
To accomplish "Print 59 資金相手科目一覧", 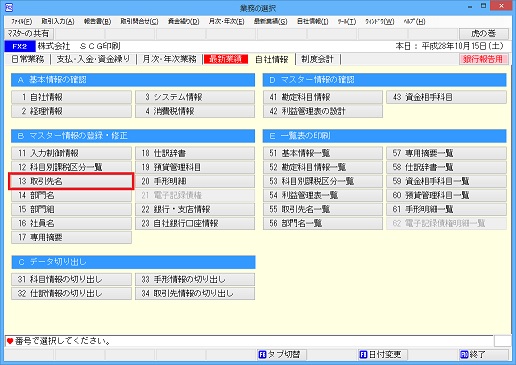I will (x=446, y=181).
